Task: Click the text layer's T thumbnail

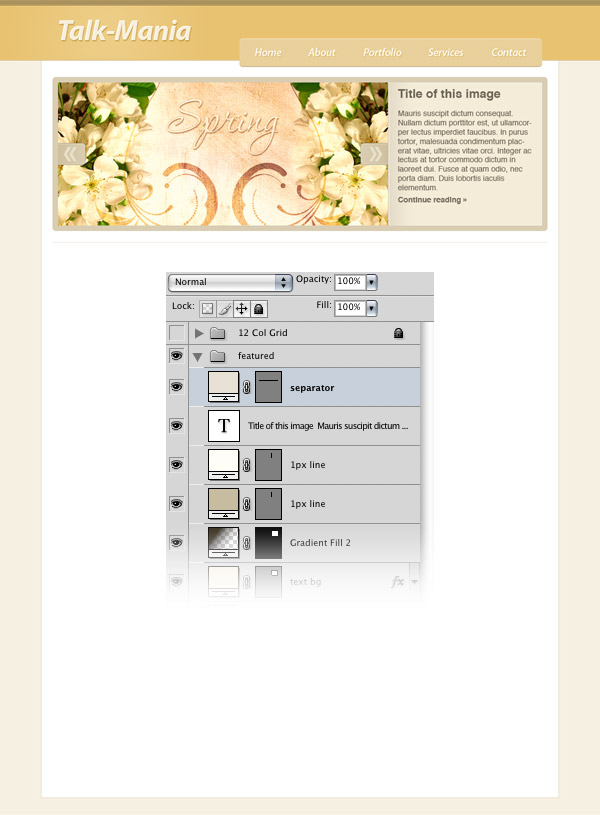Action: pos(224,426)
